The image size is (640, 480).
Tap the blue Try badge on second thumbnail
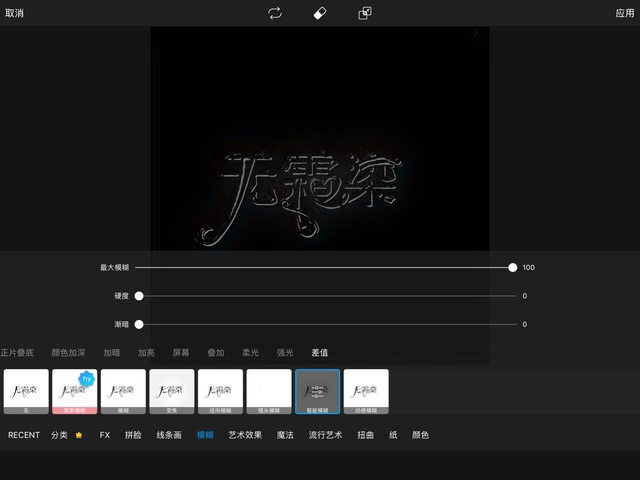point(86,379)
